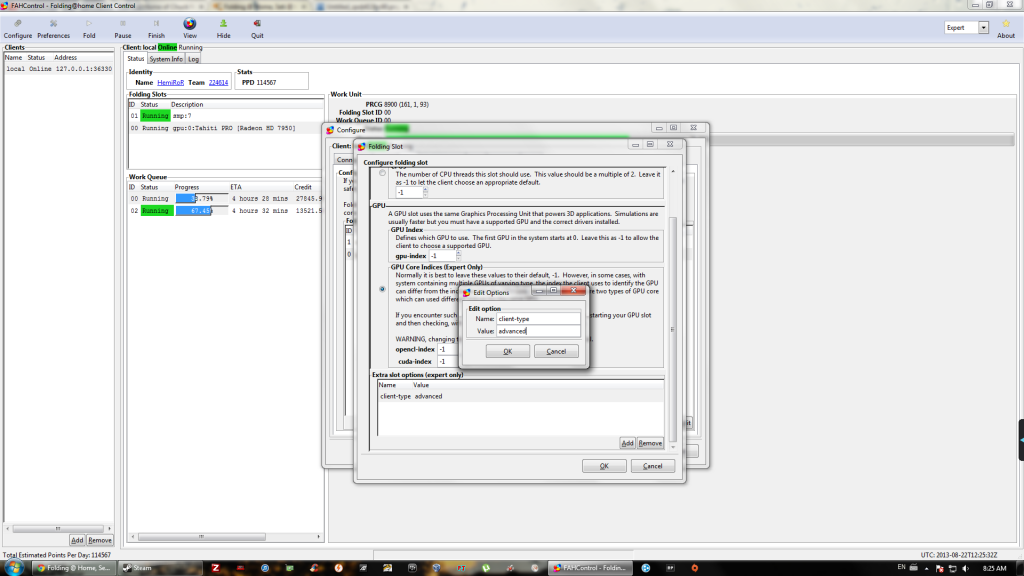Click OK in the Folding Slot dialog
This screenshot has width=1024, height=576.
click(604, 466)
